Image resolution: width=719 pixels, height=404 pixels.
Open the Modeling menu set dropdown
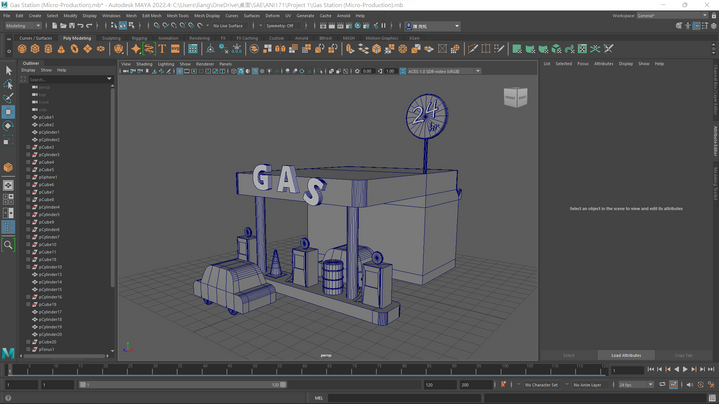[x=22, y=26]
